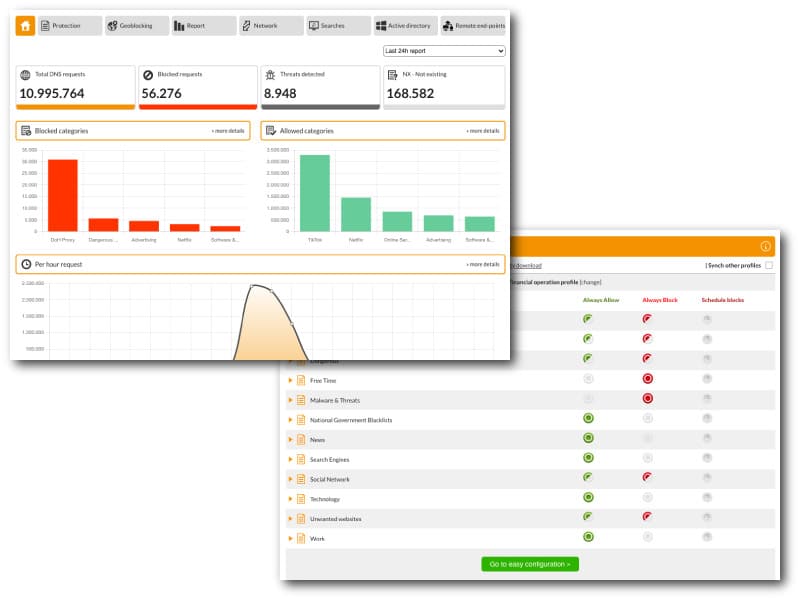
Task: Open the Geoblocking tab
Action: 136,25
